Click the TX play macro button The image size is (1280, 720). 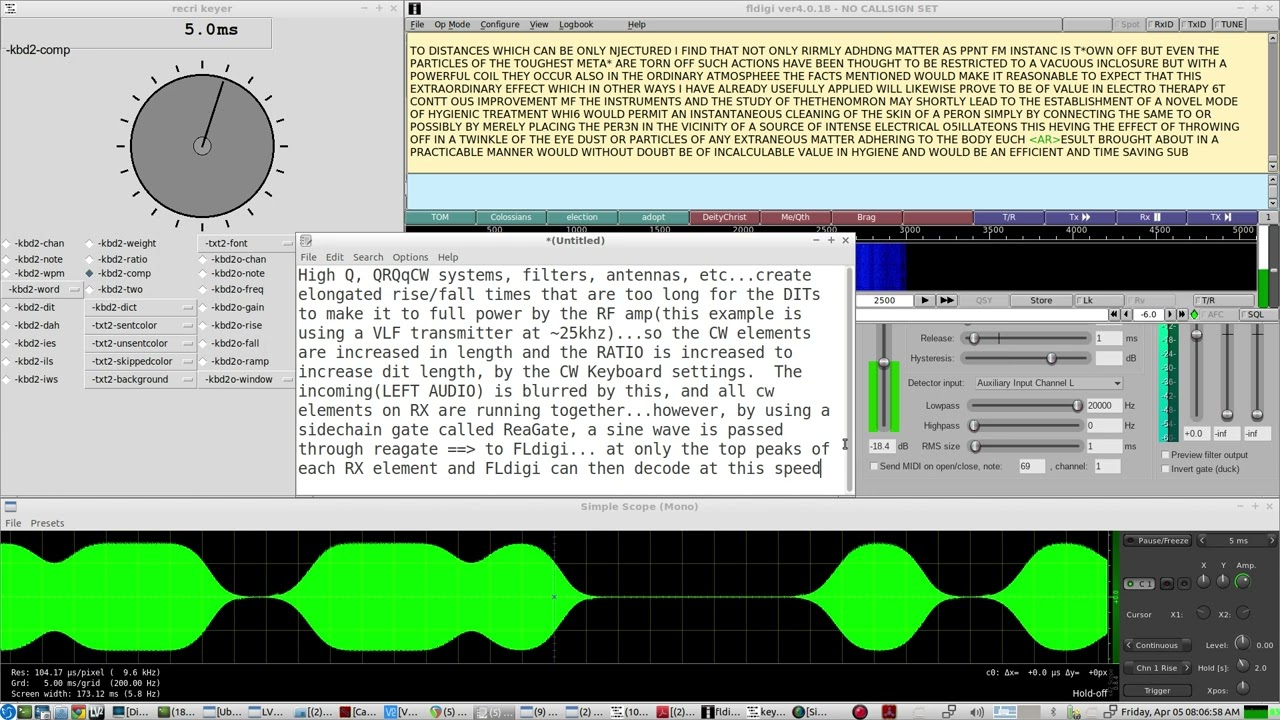tap(1220, 217)
